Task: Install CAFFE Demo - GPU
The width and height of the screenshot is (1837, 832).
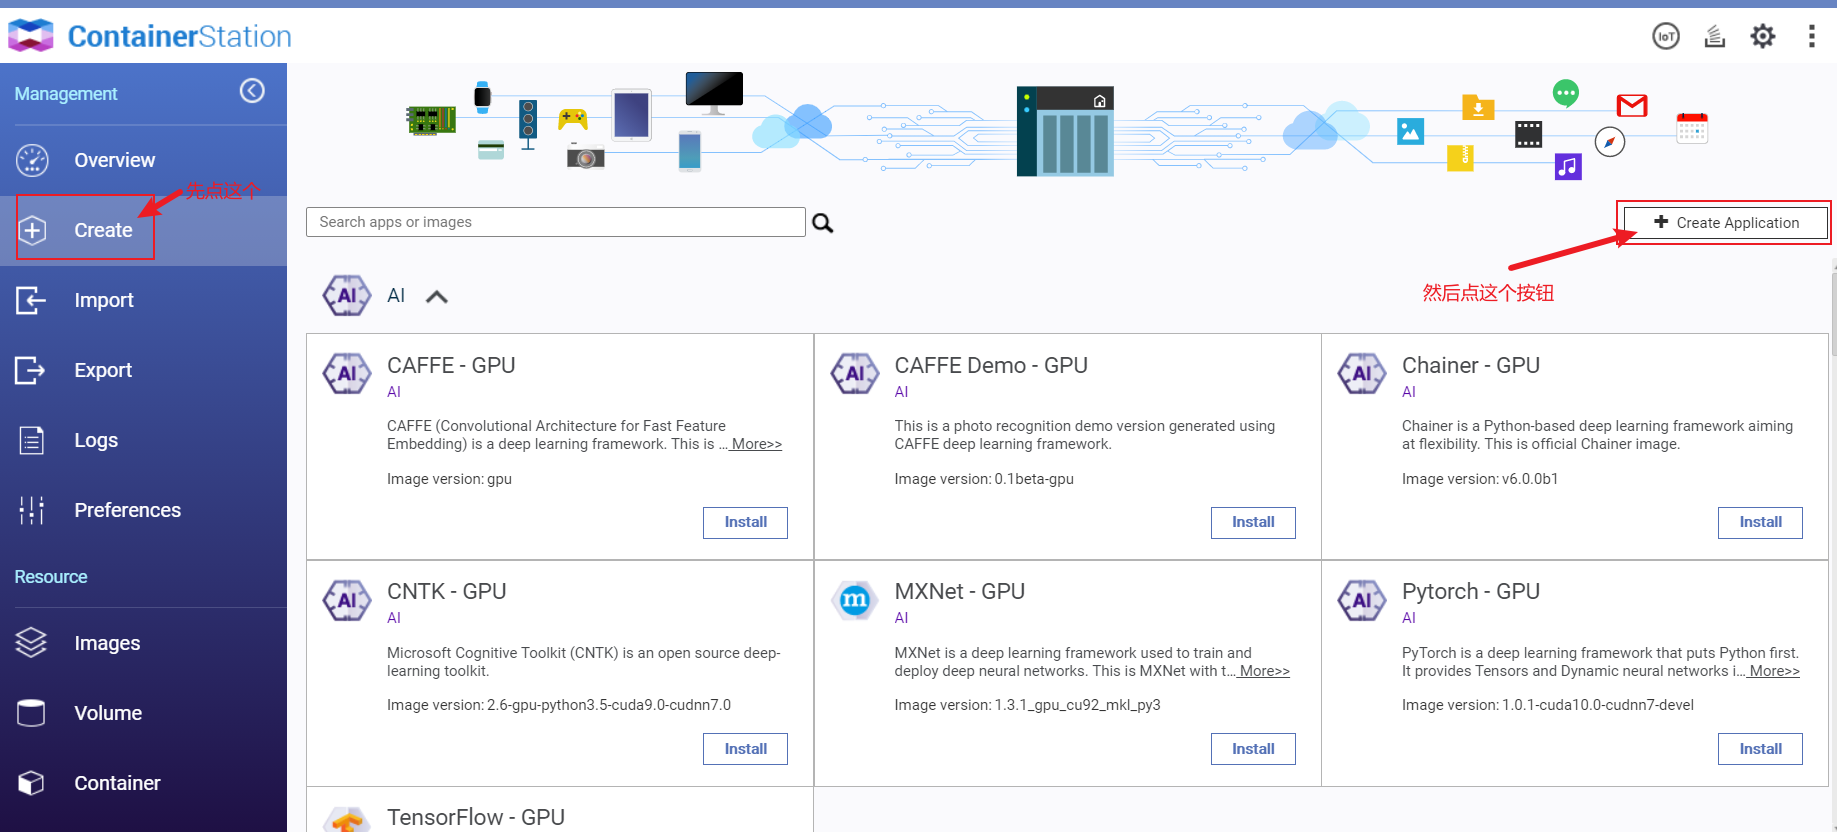Action: 1253,523
